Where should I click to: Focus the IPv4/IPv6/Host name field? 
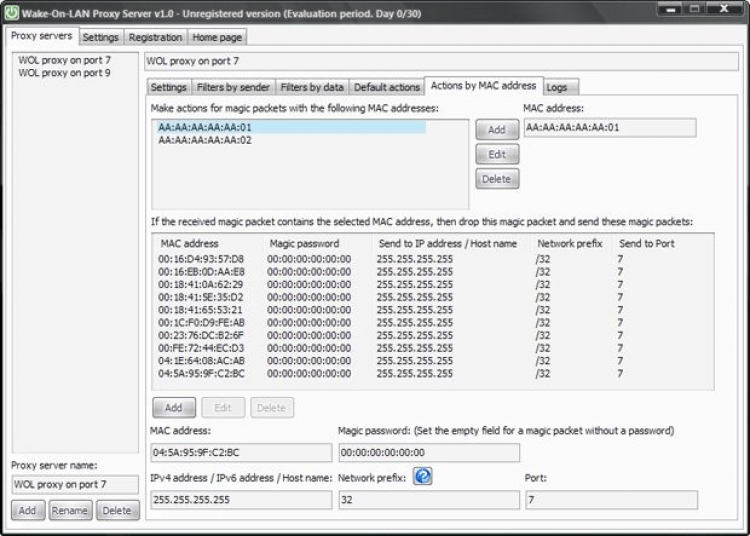tap(241, 500)
